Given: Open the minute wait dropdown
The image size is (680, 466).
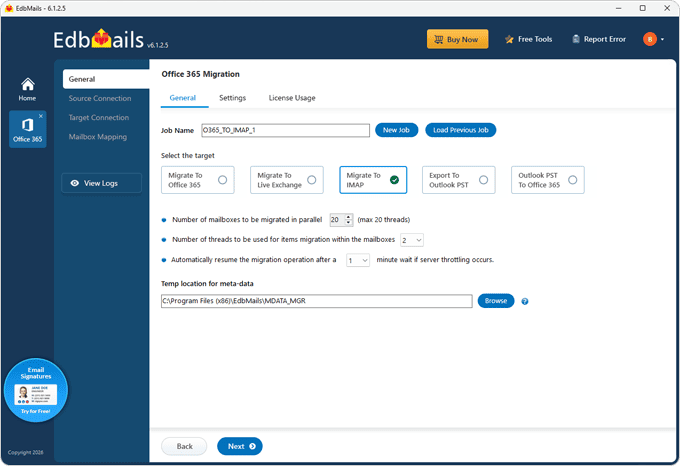Looking at the screenshot, I should pyautogui.click(x=358, y=260).
